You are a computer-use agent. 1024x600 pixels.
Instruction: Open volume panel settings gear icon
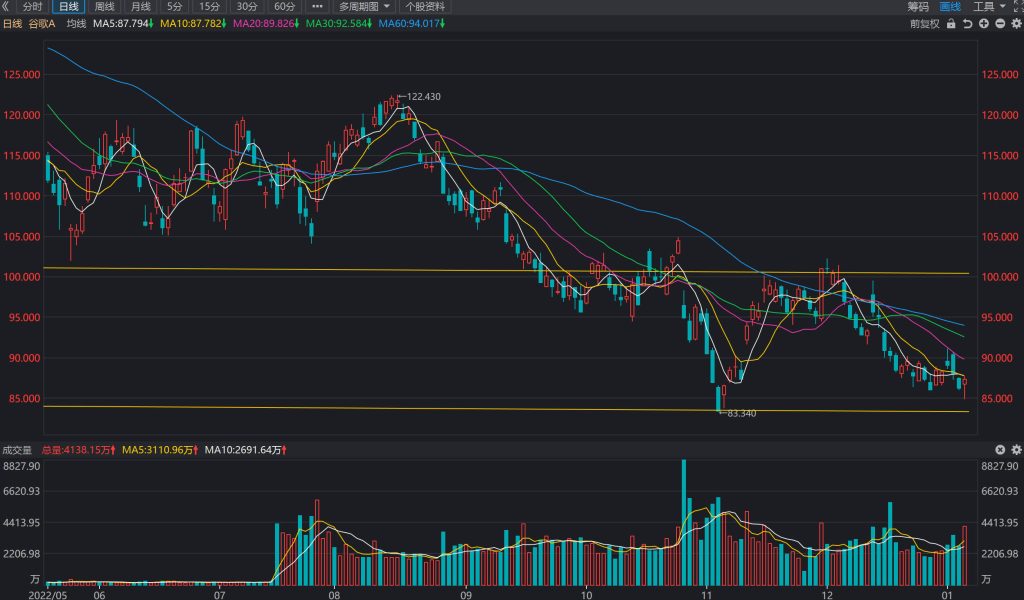tap(1016, 450)
